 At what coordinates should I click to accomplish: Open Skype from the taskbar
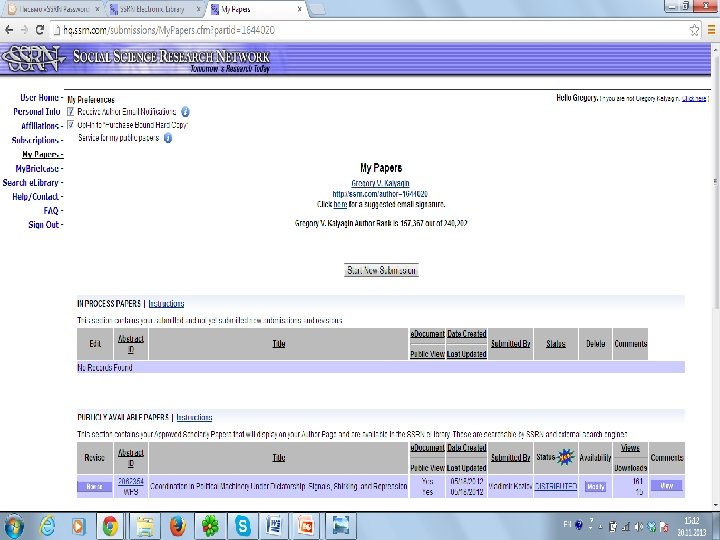pos(243,526)
